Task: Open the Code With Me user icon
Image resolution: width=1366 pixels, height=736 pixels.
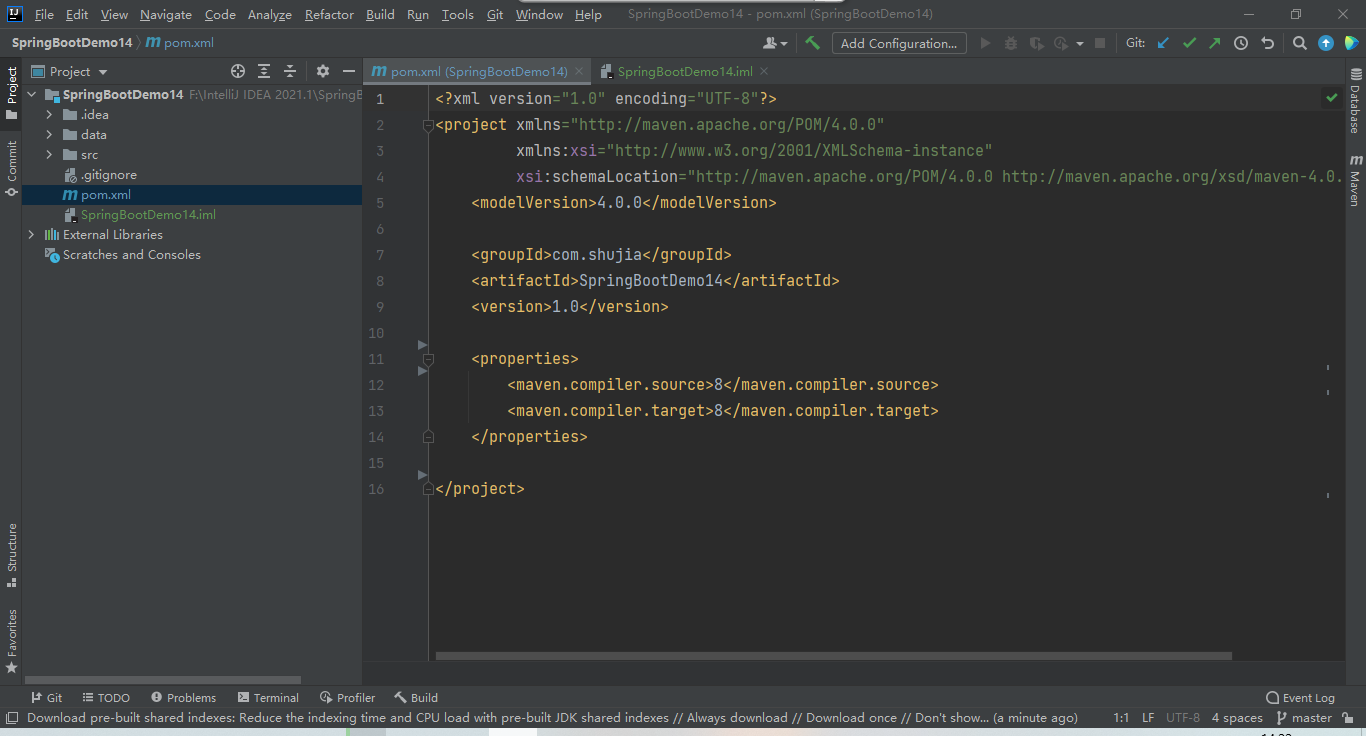Action: (x=775, y=43)
